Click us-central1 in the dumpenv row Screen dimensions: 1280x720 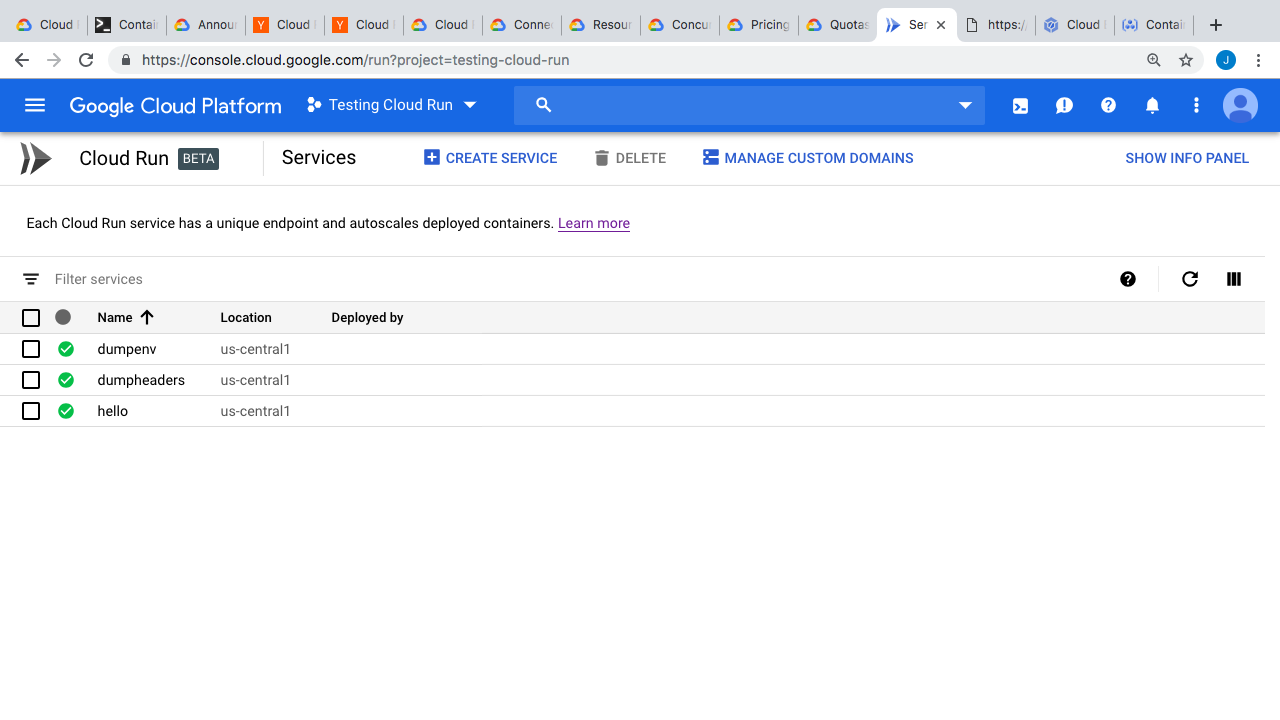[x=255, y=349]
